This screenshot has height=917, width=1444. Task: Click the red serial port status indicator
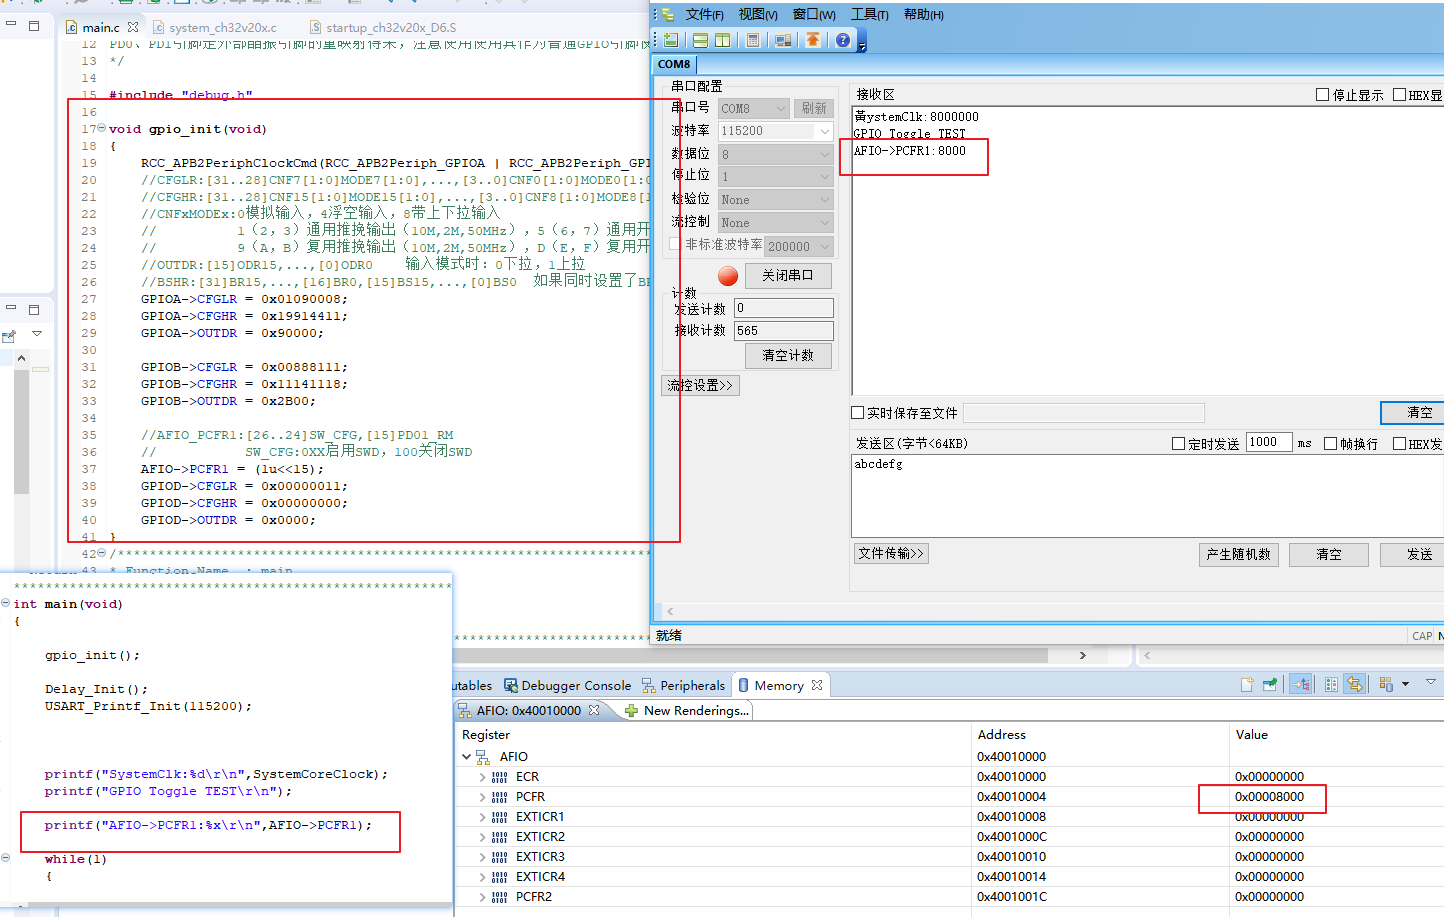728,276
